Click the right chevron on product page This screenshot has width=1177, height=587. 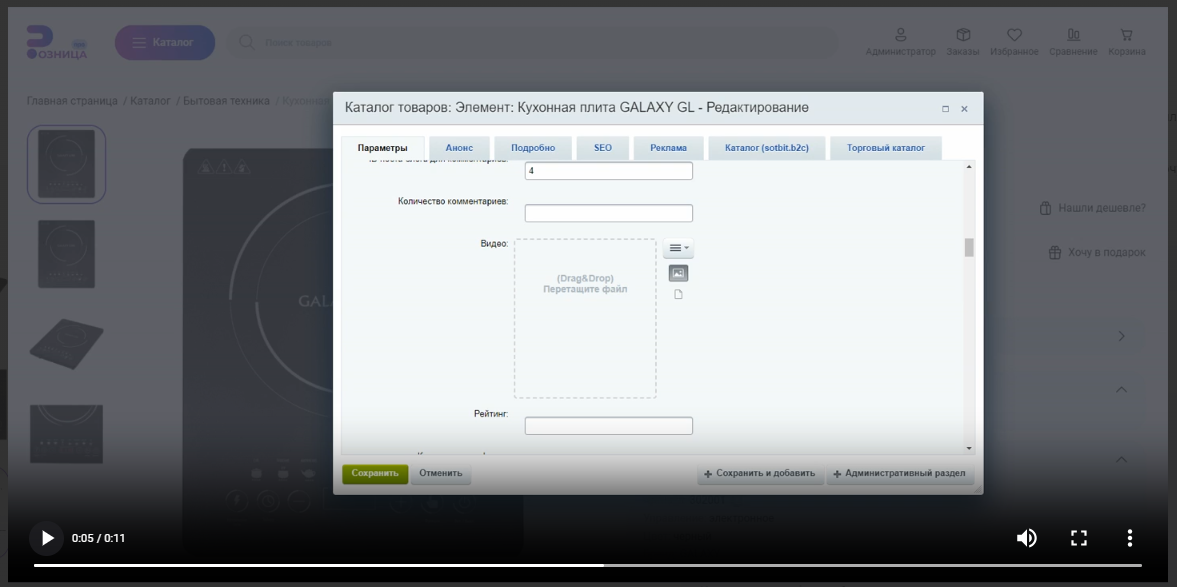pyautogui.click(x=1121, y=336)
